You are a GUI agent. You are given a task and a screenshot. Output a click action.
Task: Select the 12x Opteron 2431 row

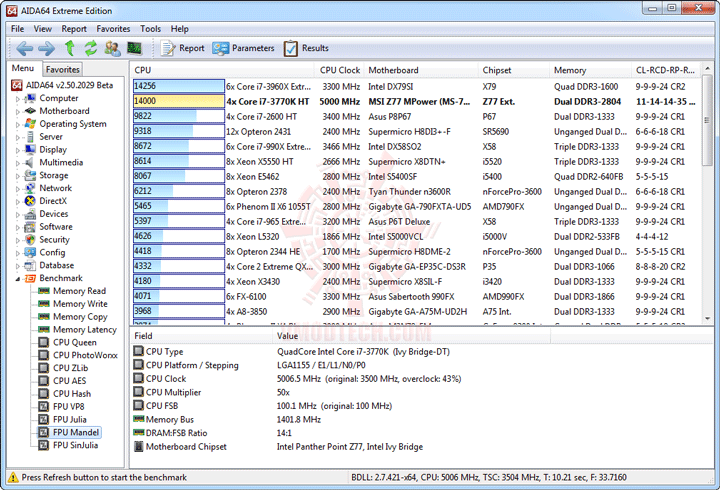click(416, 131)
